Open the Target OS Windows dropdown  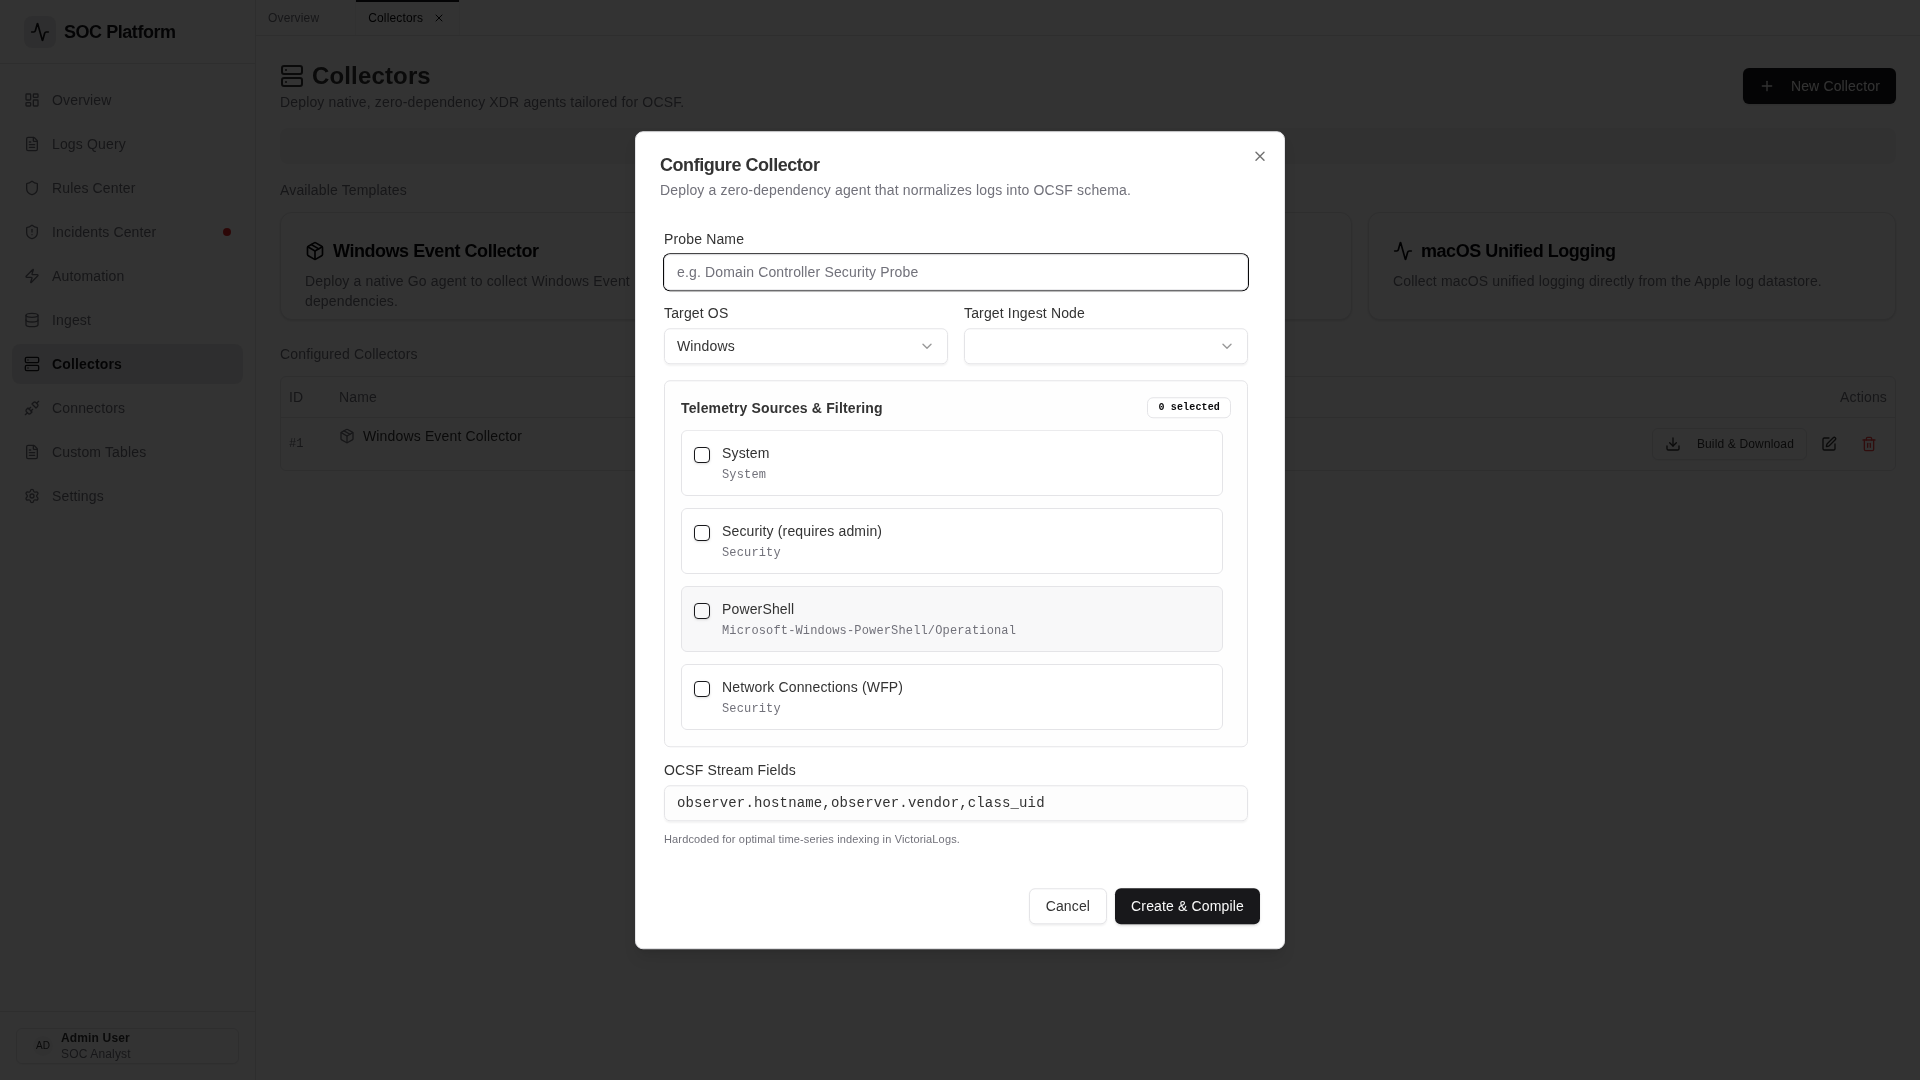(805, 346)
